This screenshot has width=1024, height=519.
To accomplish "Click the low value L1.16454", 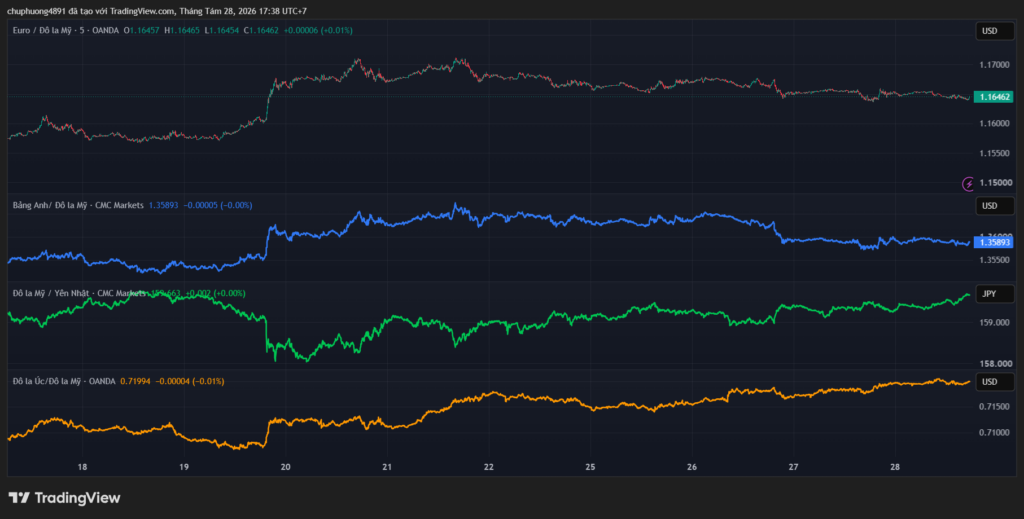I will tap(222, 31).
